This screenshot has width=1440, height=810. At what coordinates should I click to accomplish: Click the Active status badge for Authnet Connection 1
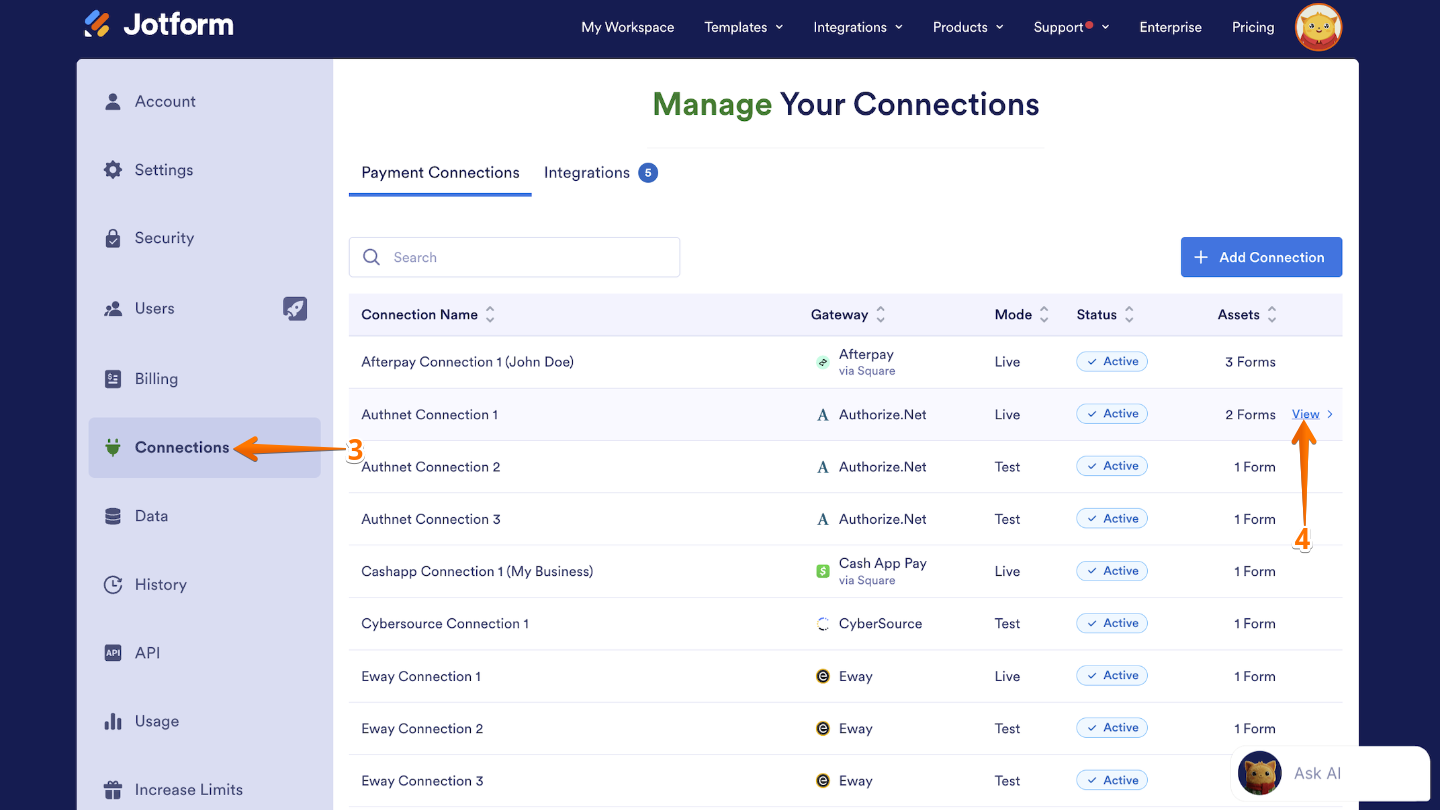1111,413
